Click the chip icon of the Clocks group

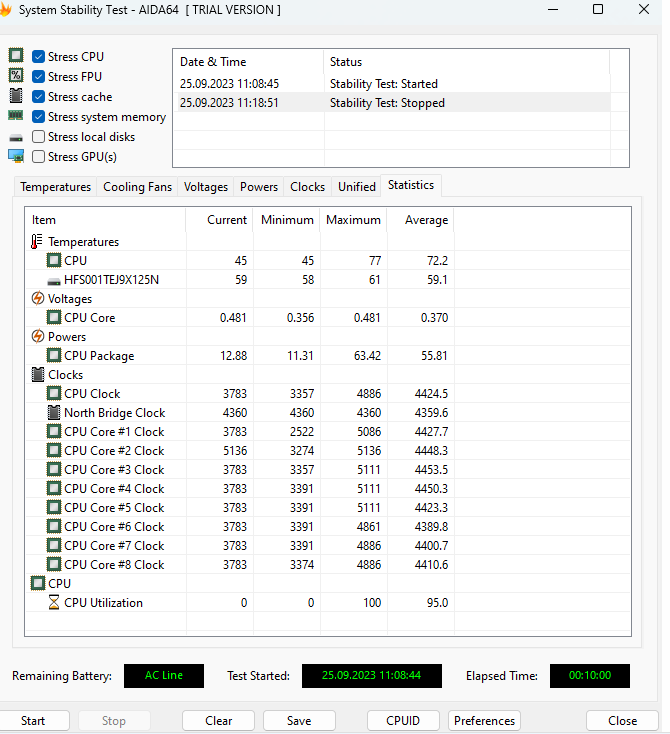point(38,374)
